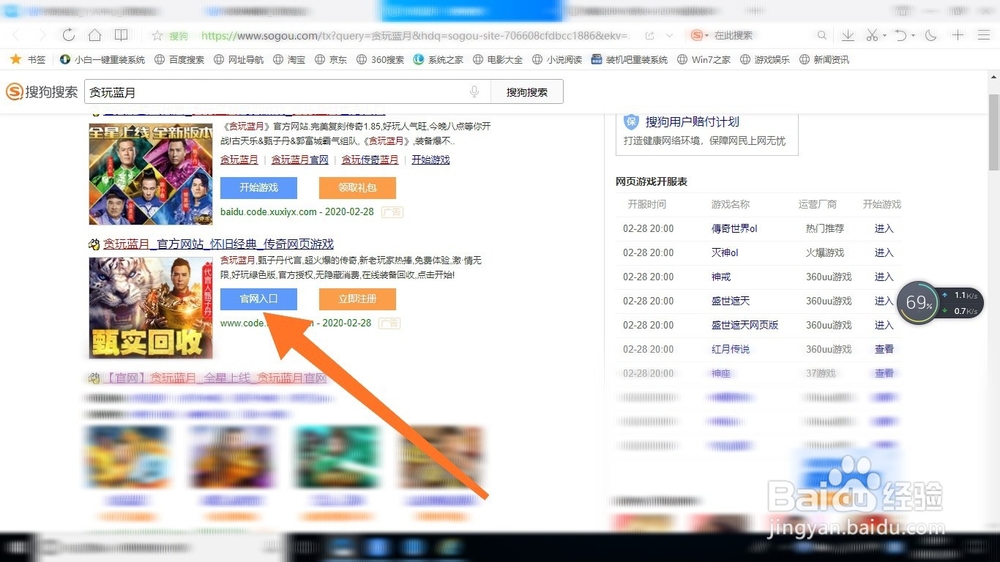
Task: Open the 神戒 game link
Action: (721, 277)
